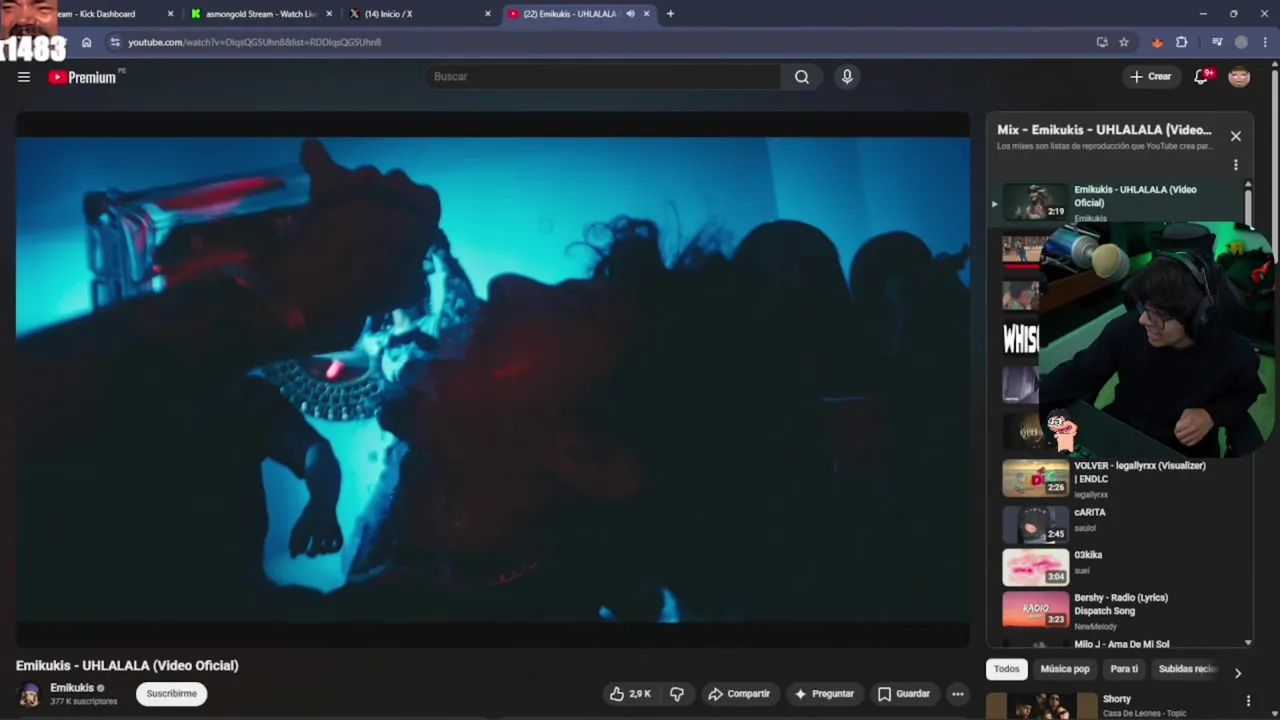Select the Para ti filter chip

click(1124, 669)
